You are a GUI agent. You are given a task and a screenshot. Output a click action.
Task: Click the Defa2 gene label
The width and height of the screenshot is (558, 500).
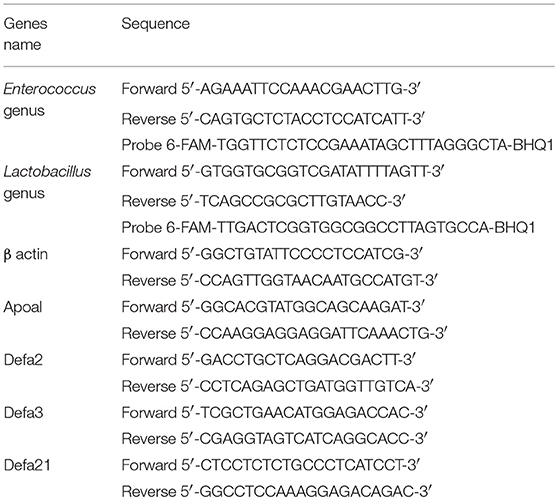click(x=23, y=360)
